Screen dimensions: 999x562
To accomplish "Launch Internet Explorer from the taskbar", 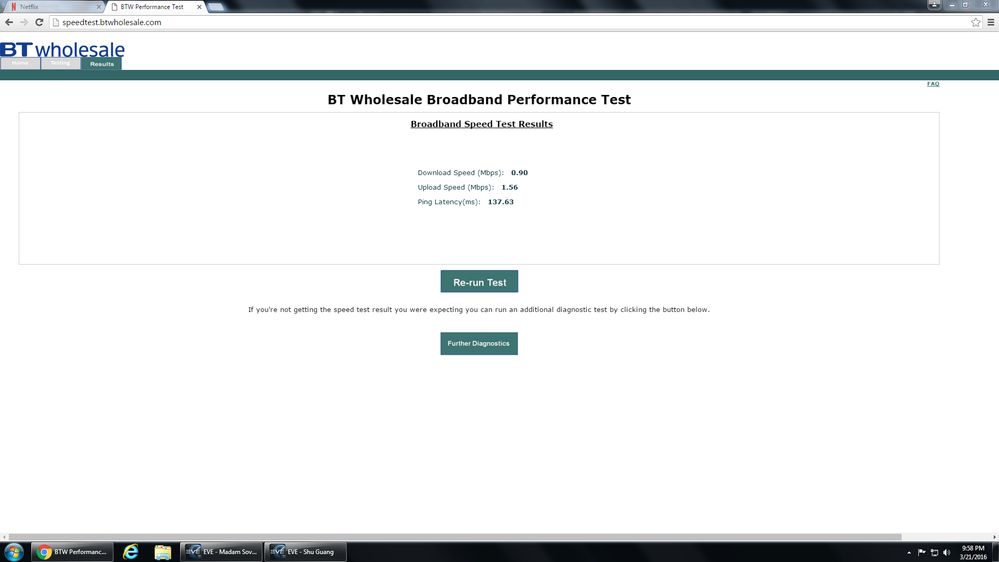I will (131, 552).
